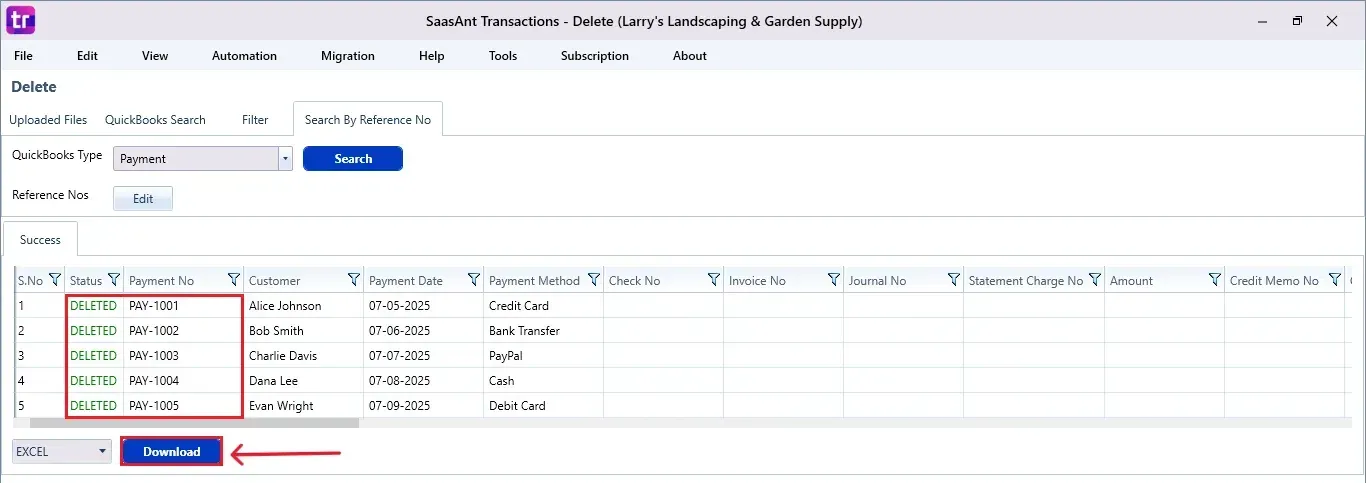Click the Debit Card cell
The height and width of the screenshot is (483, 1366).
(543, 406)
